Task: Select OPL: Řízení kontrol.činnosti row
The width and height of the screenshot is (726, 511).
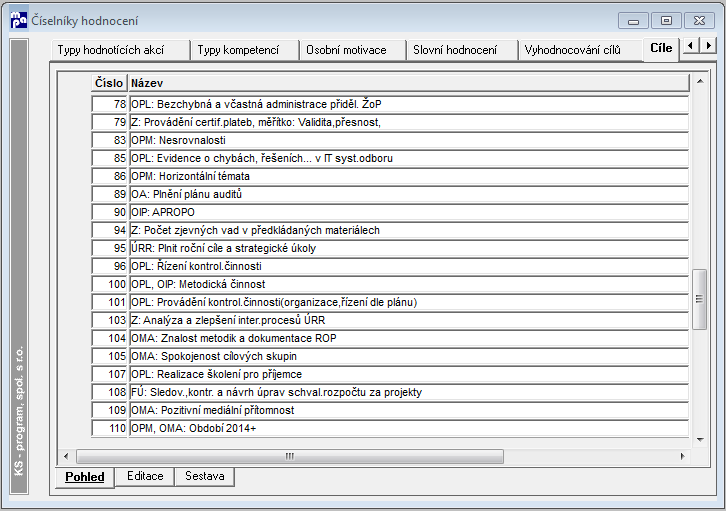Action: tap(390, 267)
